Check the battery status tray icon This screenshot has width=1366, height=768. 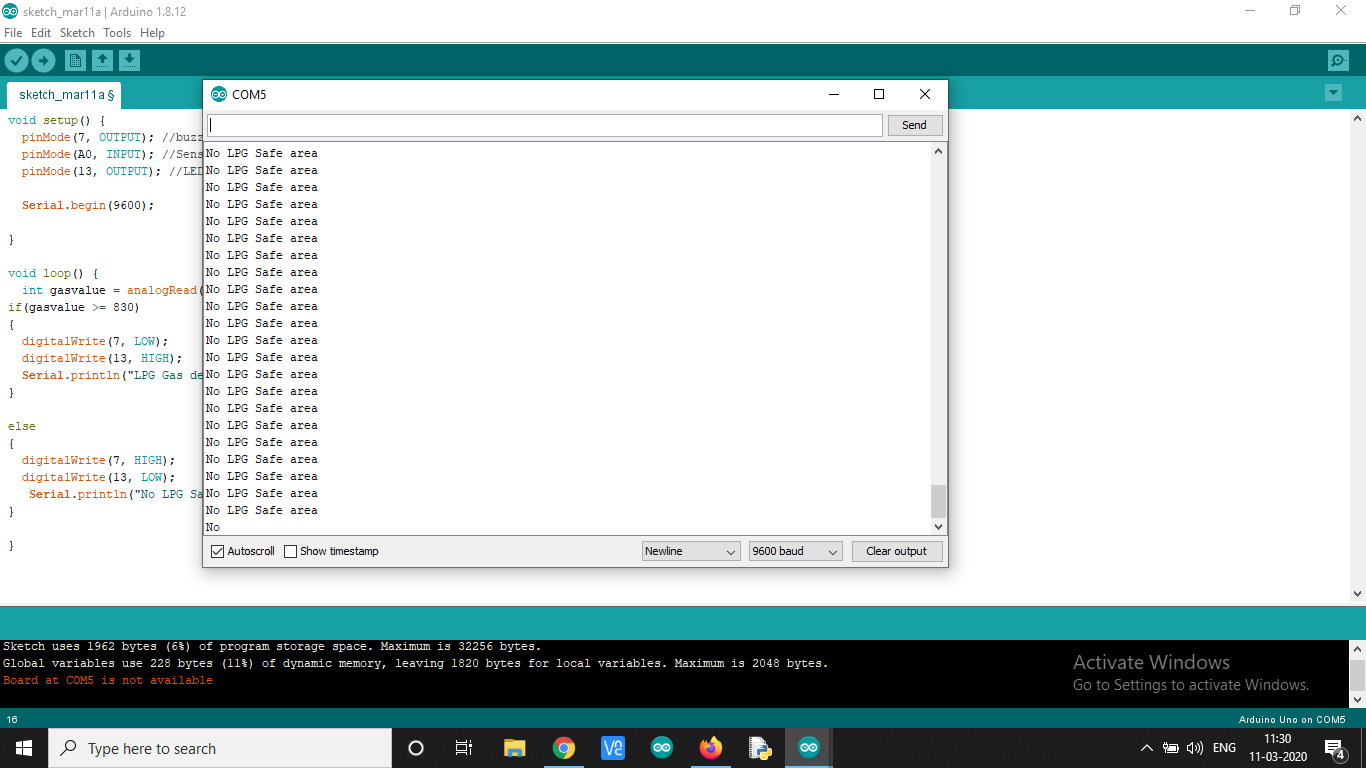(1171, 748)
